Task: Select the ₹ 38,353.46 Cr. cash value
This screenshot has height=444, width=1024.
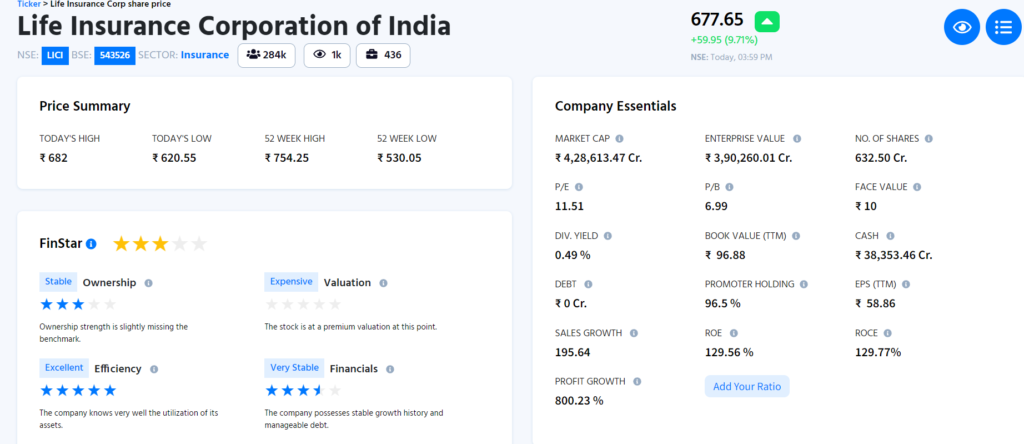Action: (893, 255)
